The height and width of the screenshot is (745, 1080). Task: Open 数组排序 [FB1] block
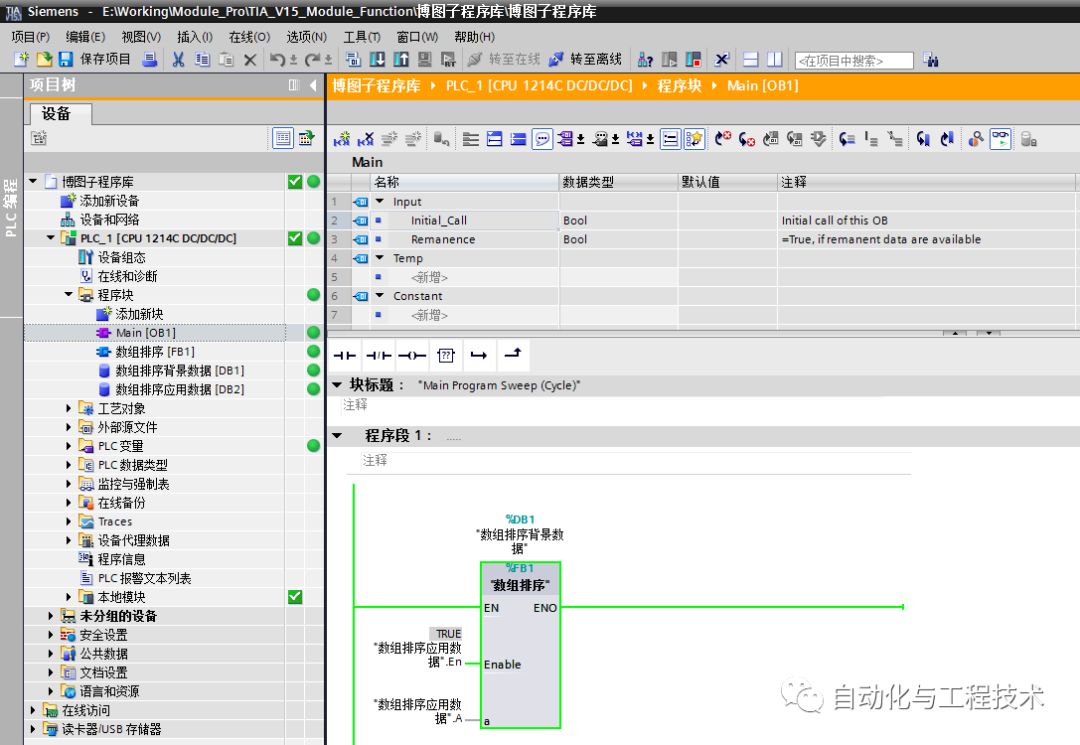(155, 352)
